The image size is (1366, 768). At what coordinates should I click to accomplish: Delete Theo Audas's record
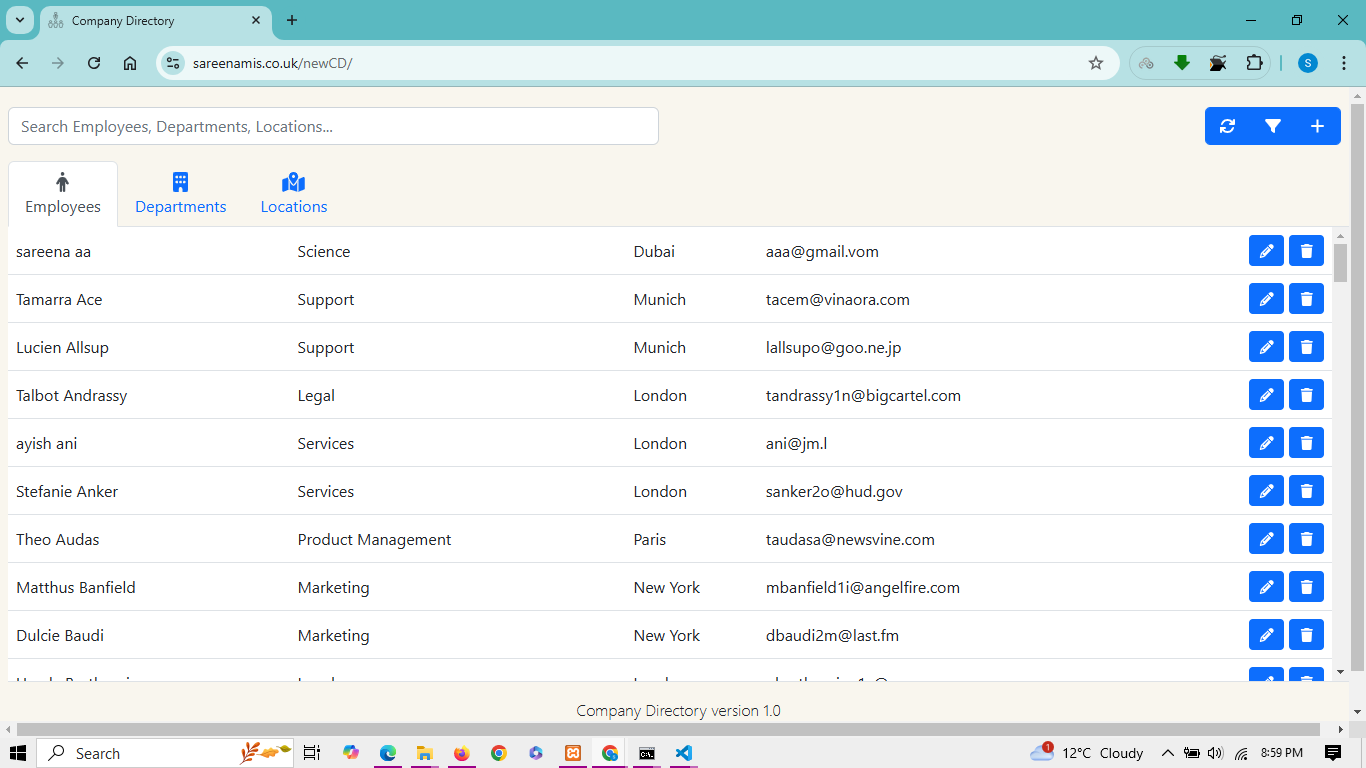coord(1306,539)
